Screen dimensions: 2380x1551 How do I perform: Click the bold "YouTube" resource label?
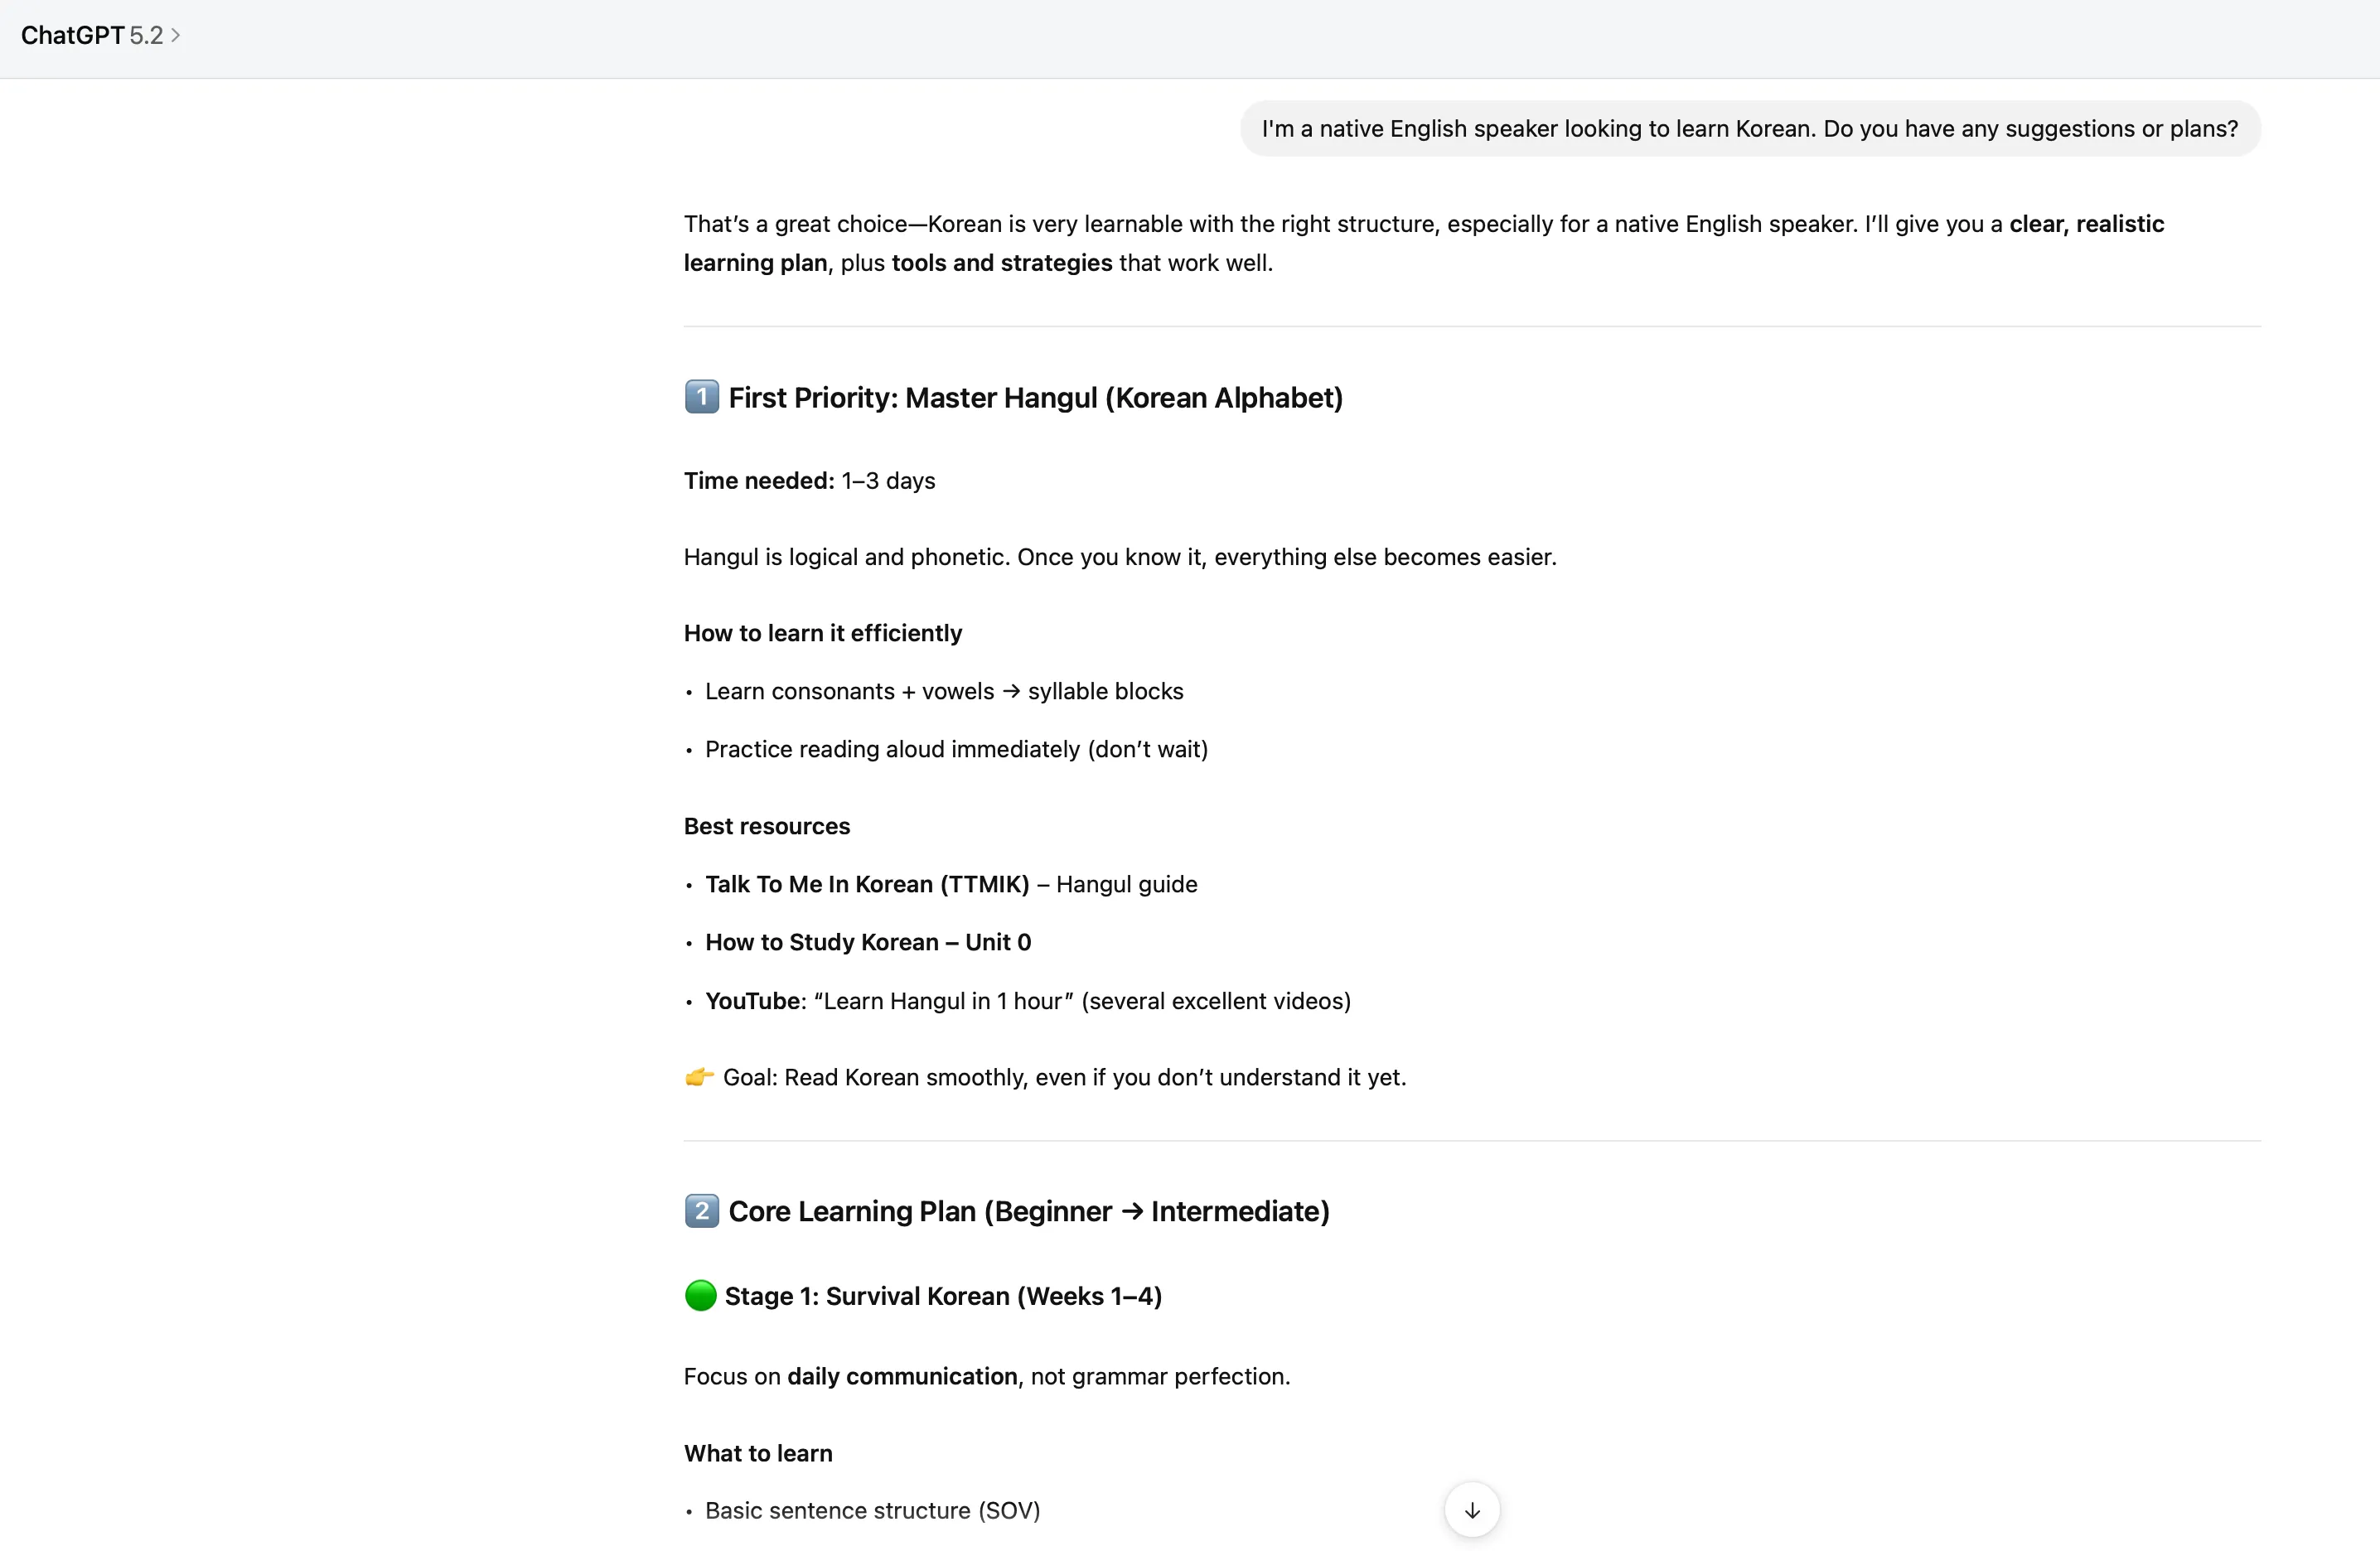pyautogui.click(x=753, y=1001)
